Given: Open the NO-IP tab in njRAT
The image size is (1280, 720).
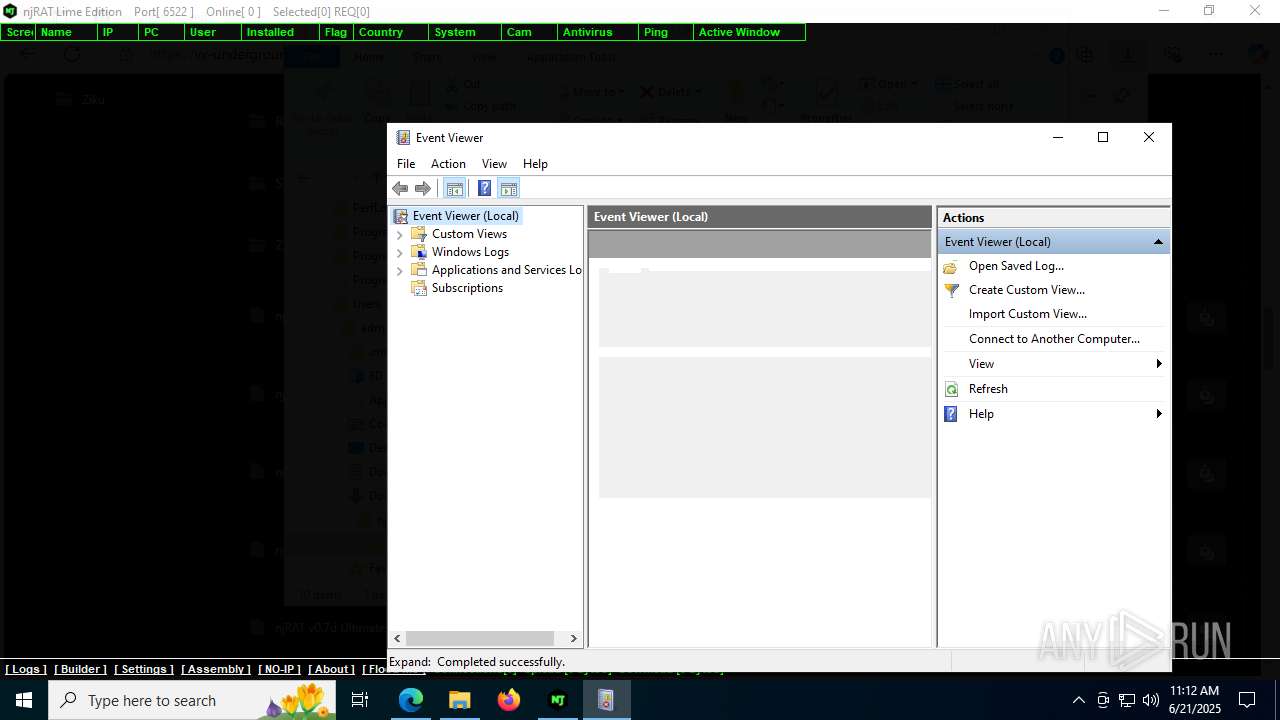Looking at the screenshot, I should coord(280,669).
